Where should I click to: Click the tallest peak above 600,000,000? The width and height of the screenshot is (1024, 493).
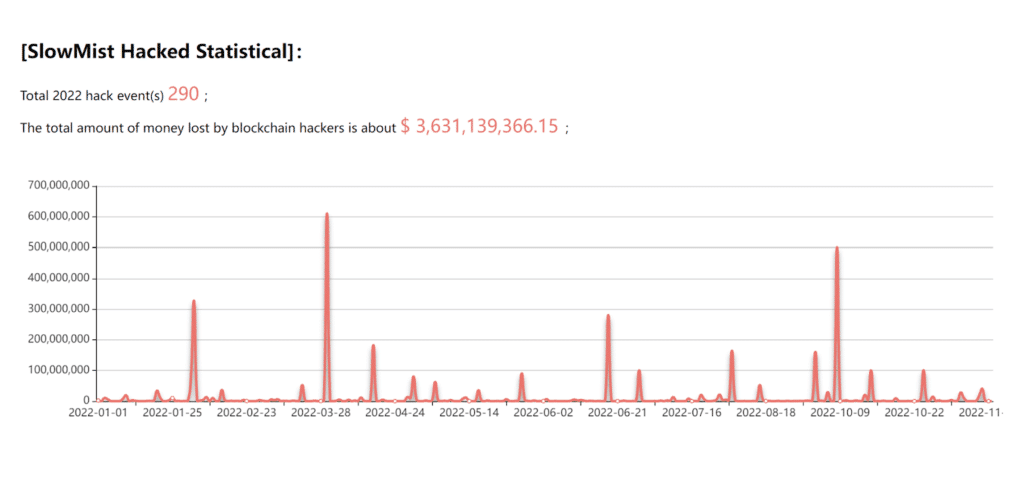pyautogui.click(x=326, y=215)
